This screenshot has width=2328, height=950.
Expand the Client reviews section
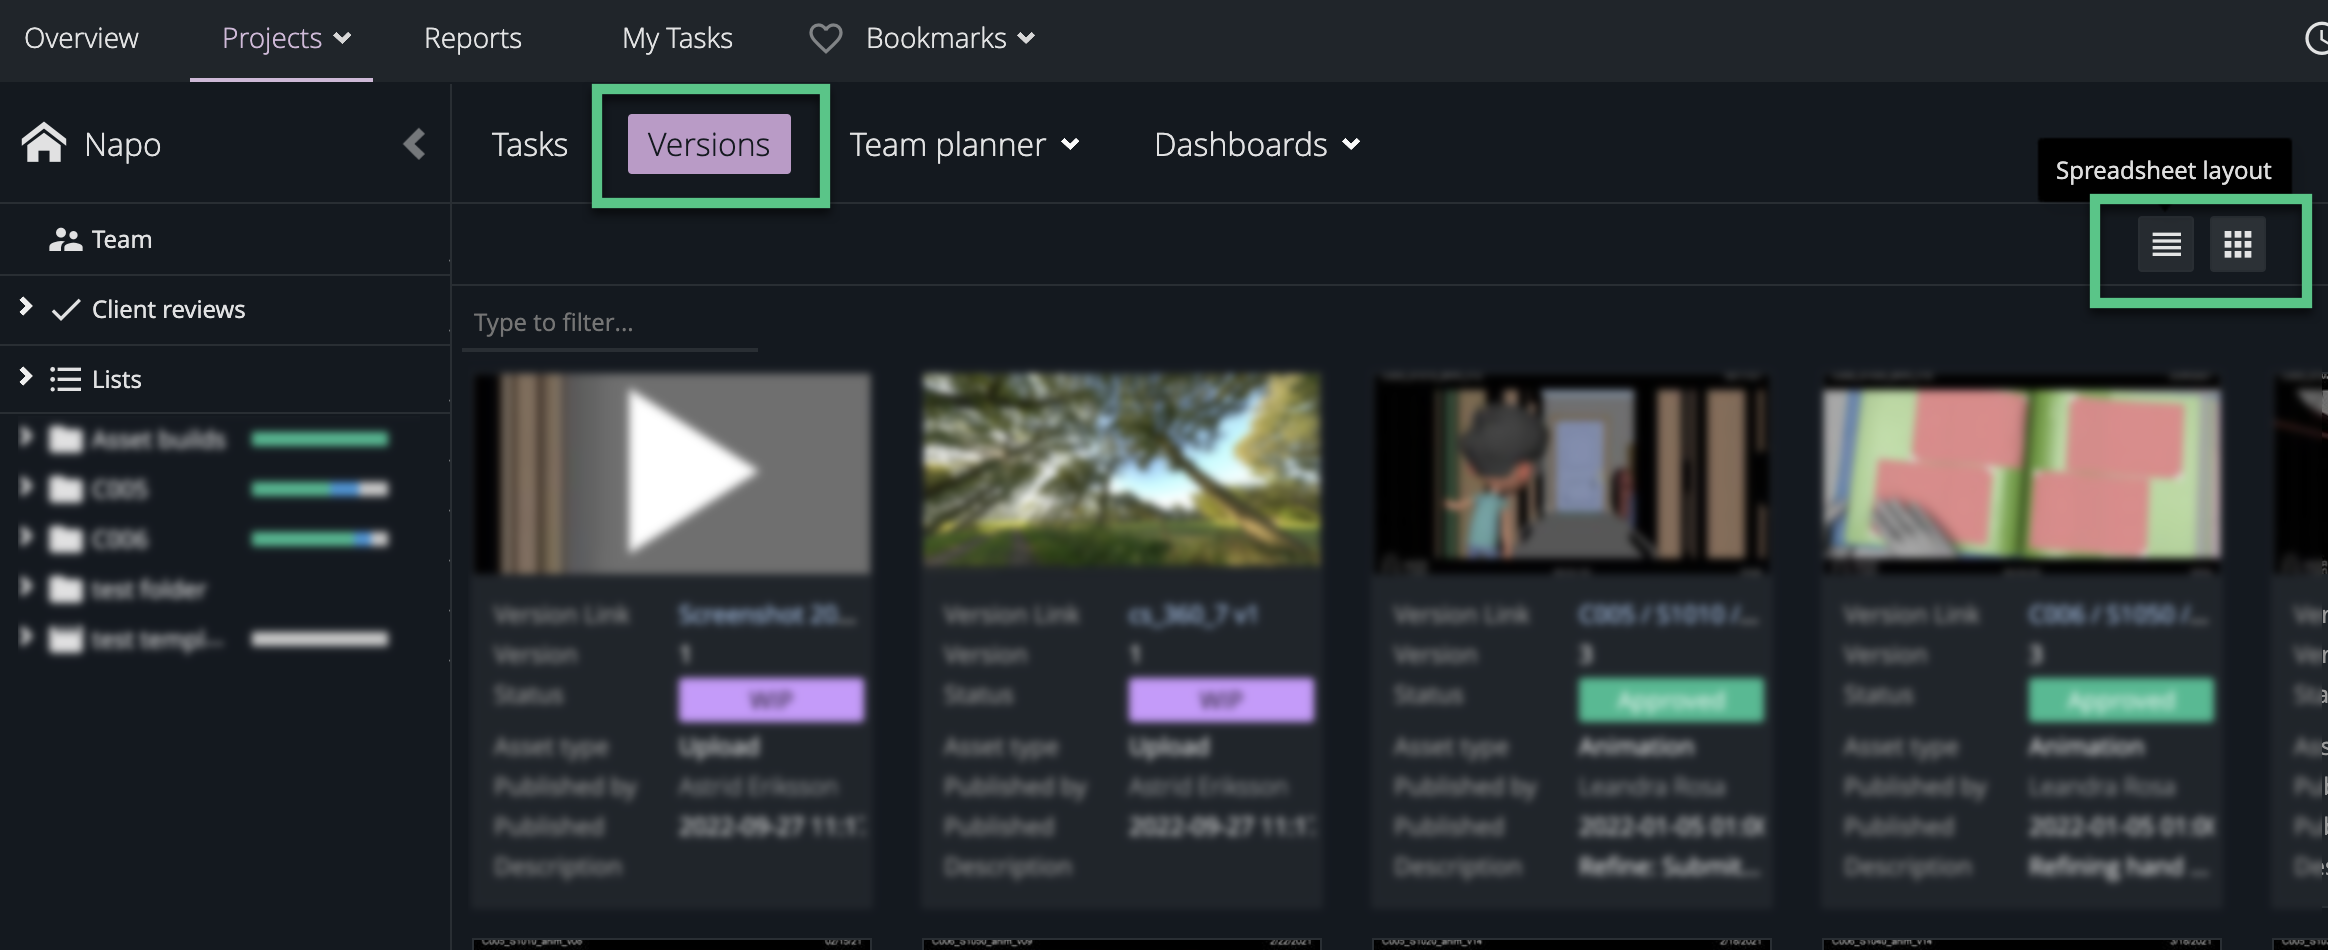[x=24, y=309]
